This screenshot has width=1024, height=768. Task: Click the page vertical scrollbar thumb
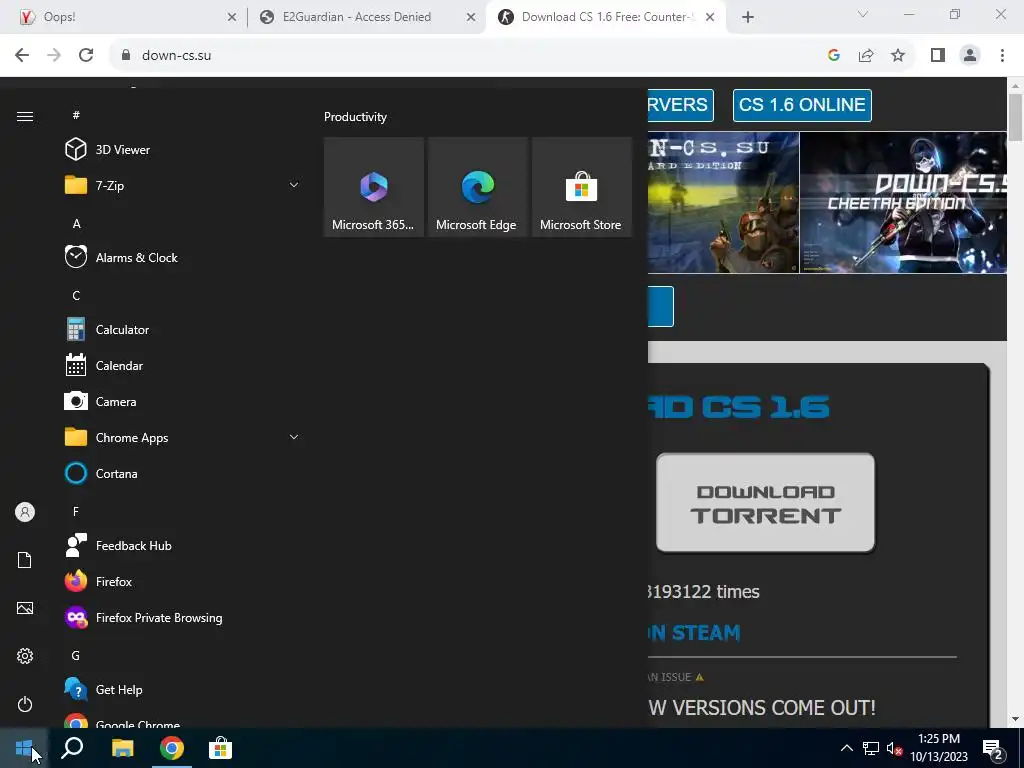click(x=1015, y=118)
